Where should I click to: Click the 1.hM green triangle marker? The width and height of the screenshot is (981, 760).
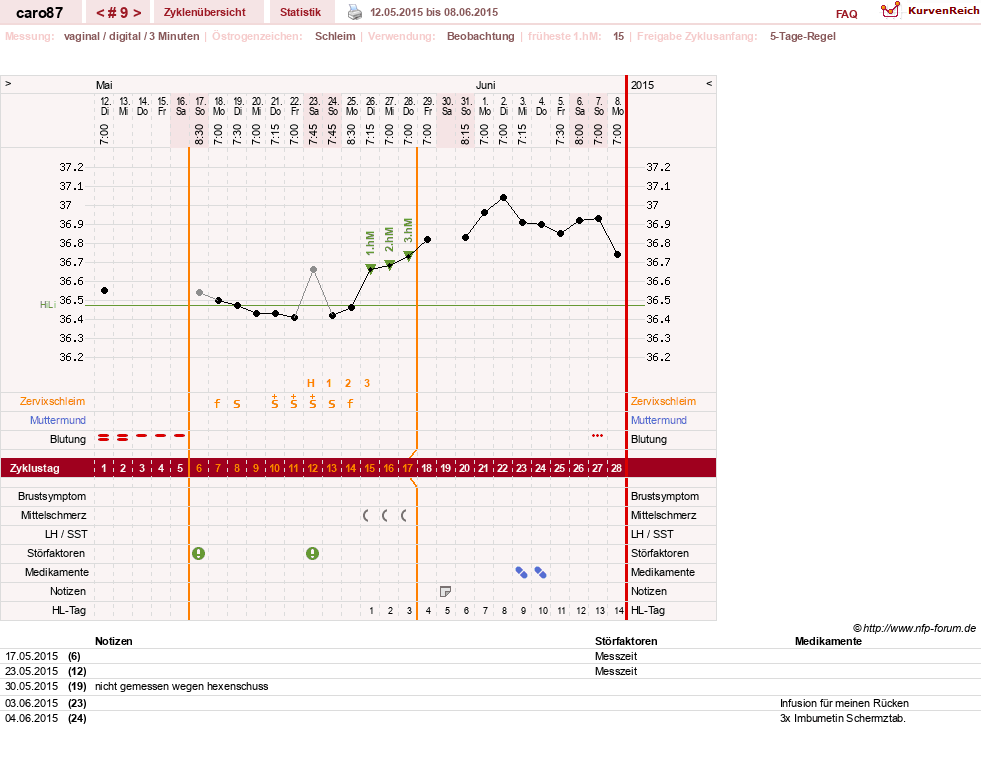[370, 269]
